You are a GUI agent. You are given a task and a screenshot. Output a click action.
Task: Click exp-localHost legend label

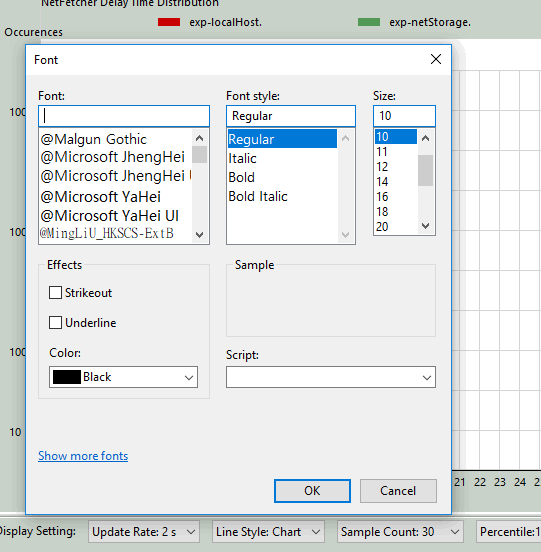point(226,22)
